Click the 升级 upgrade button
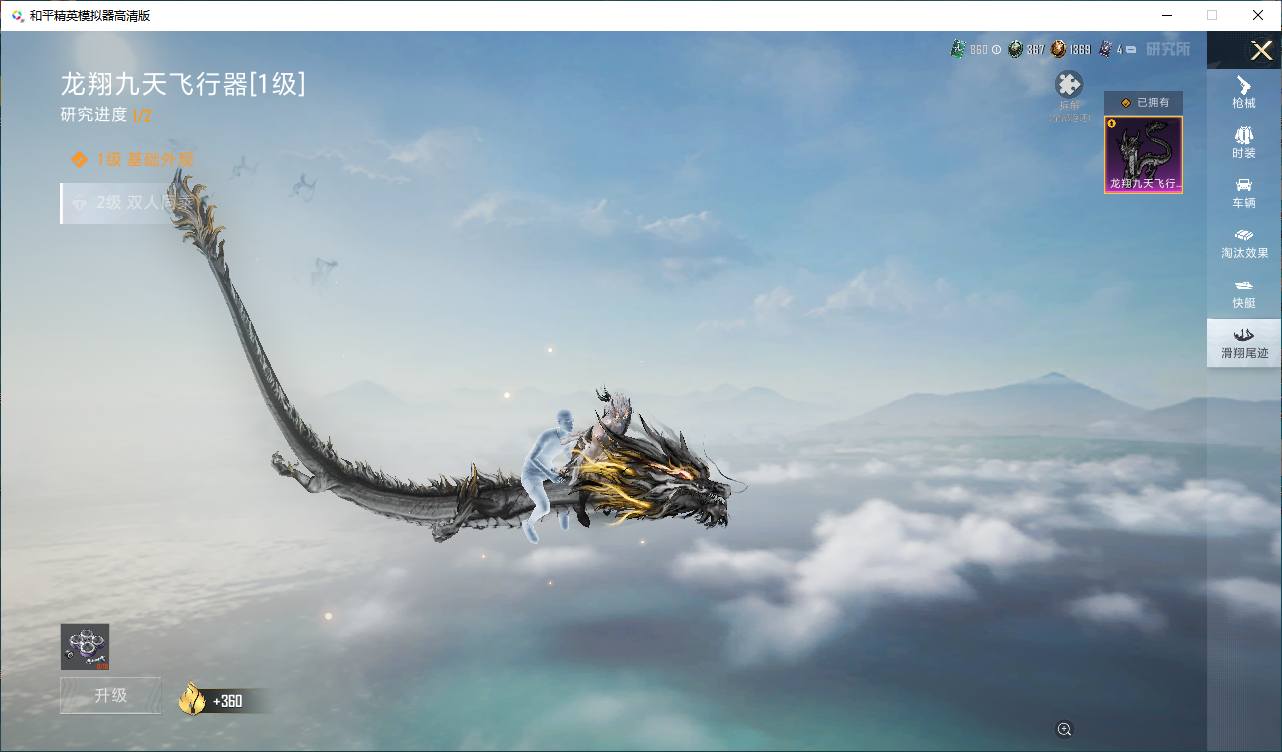Viewport: 1282px width, 752px height. (x=110, y=695)
